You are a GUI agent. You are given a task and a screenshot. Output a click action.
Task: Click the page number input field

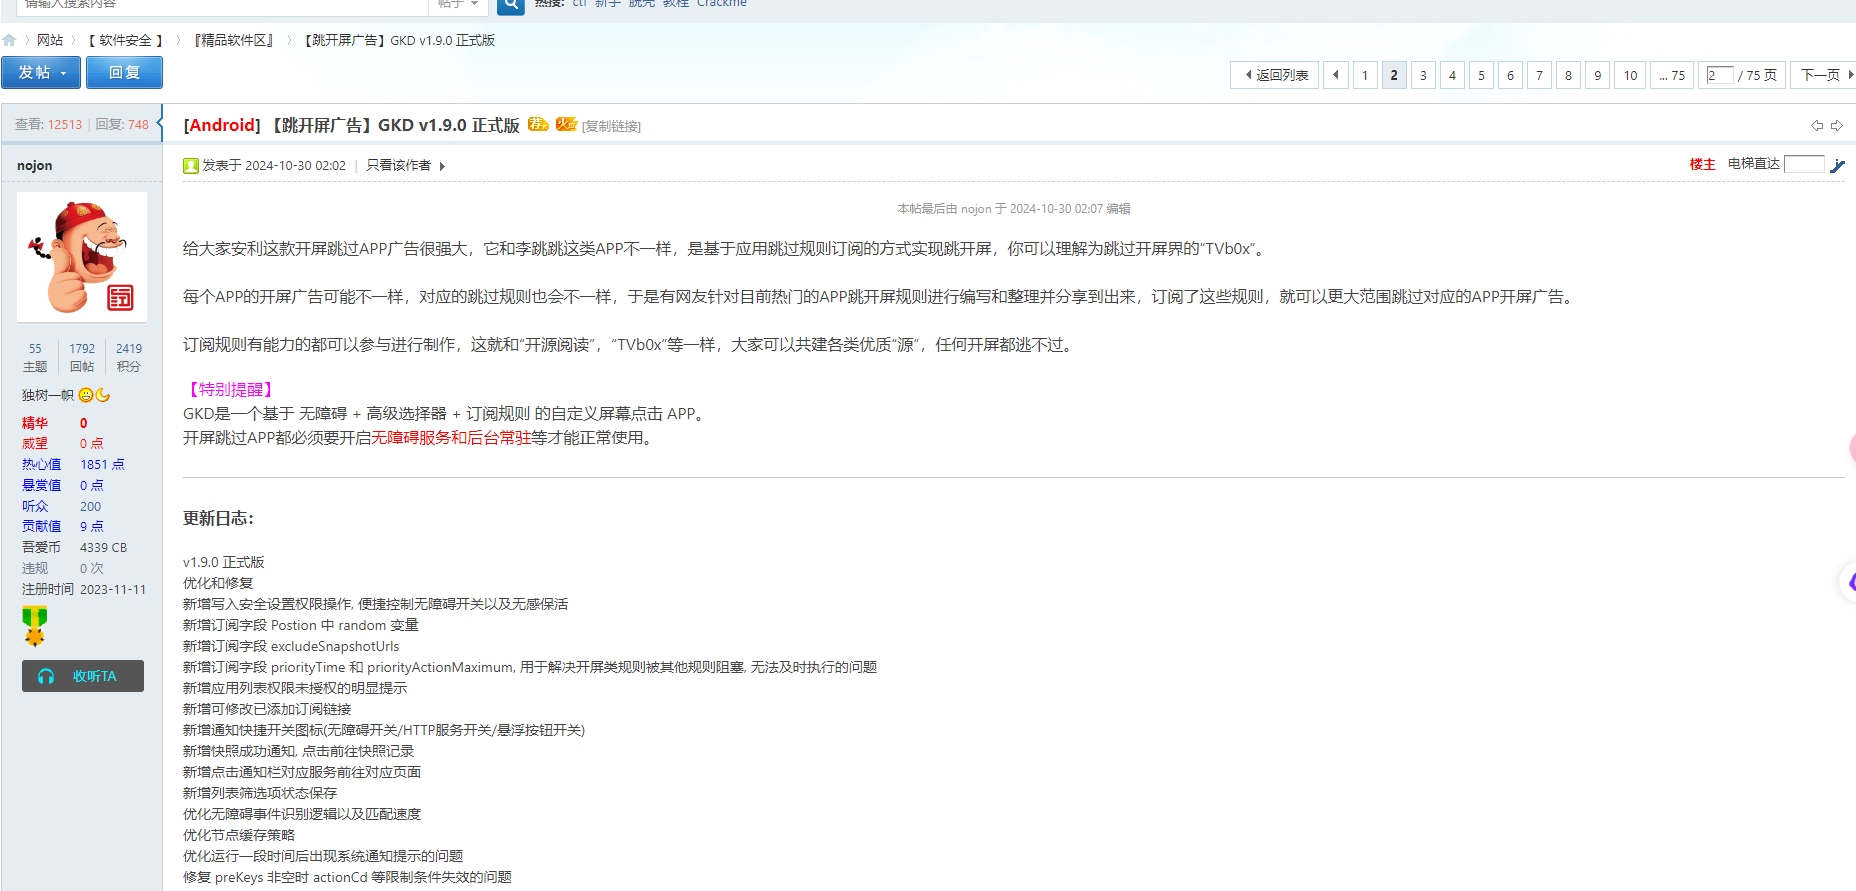[x=1719, y=76]
